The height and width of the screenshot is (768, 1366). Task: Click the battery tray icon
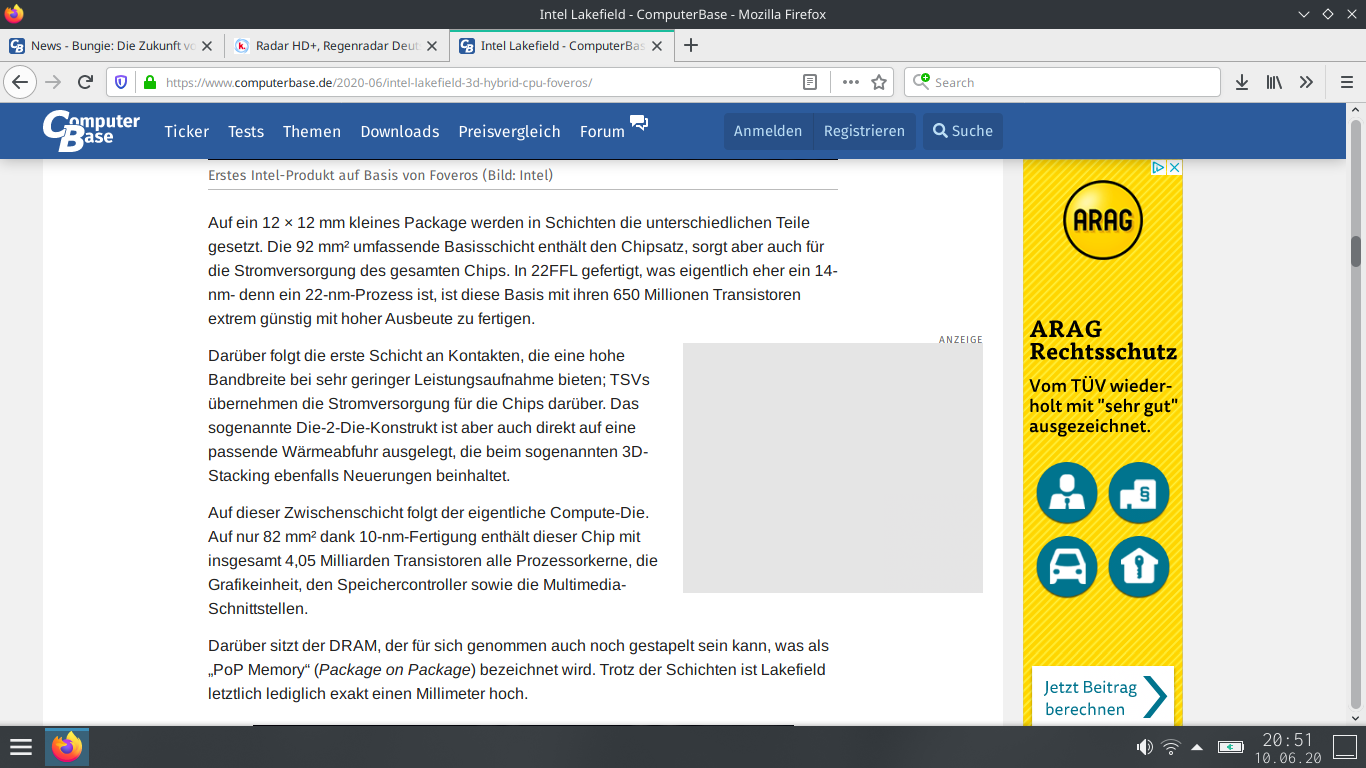click(x=1231, y=747)
